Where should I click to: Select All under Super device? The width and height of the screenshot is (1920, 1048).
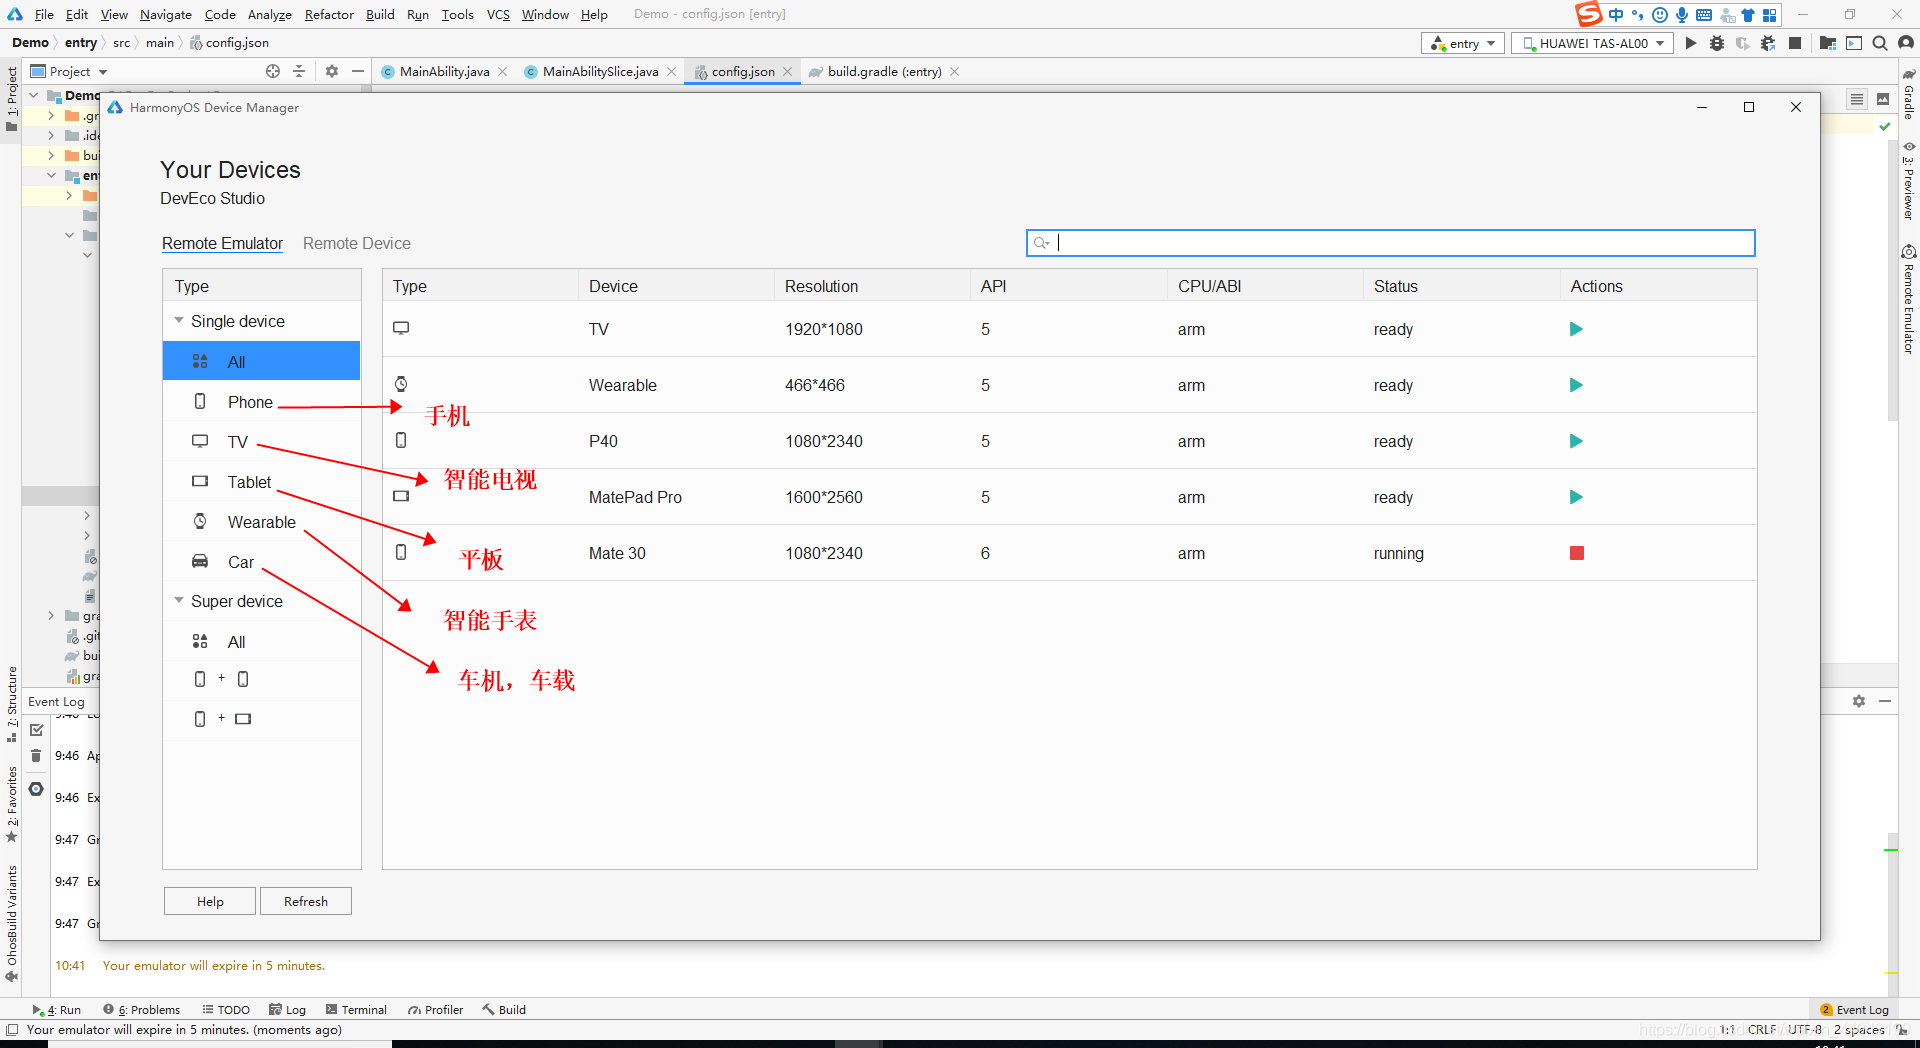[x=261, y=642]
